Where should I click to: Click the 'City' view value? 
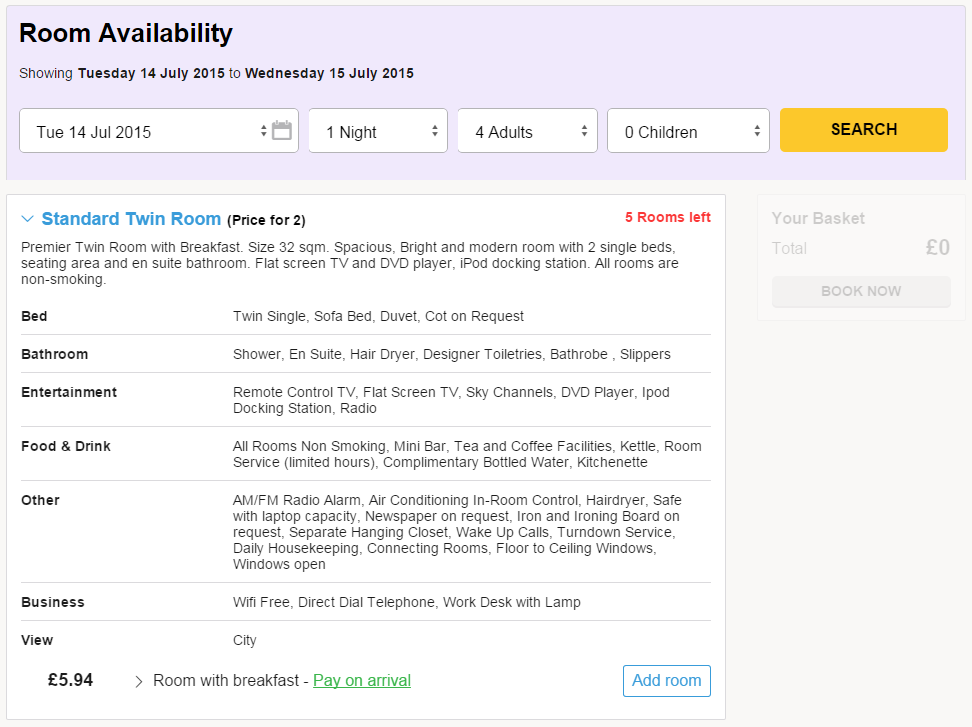[244, 640]
